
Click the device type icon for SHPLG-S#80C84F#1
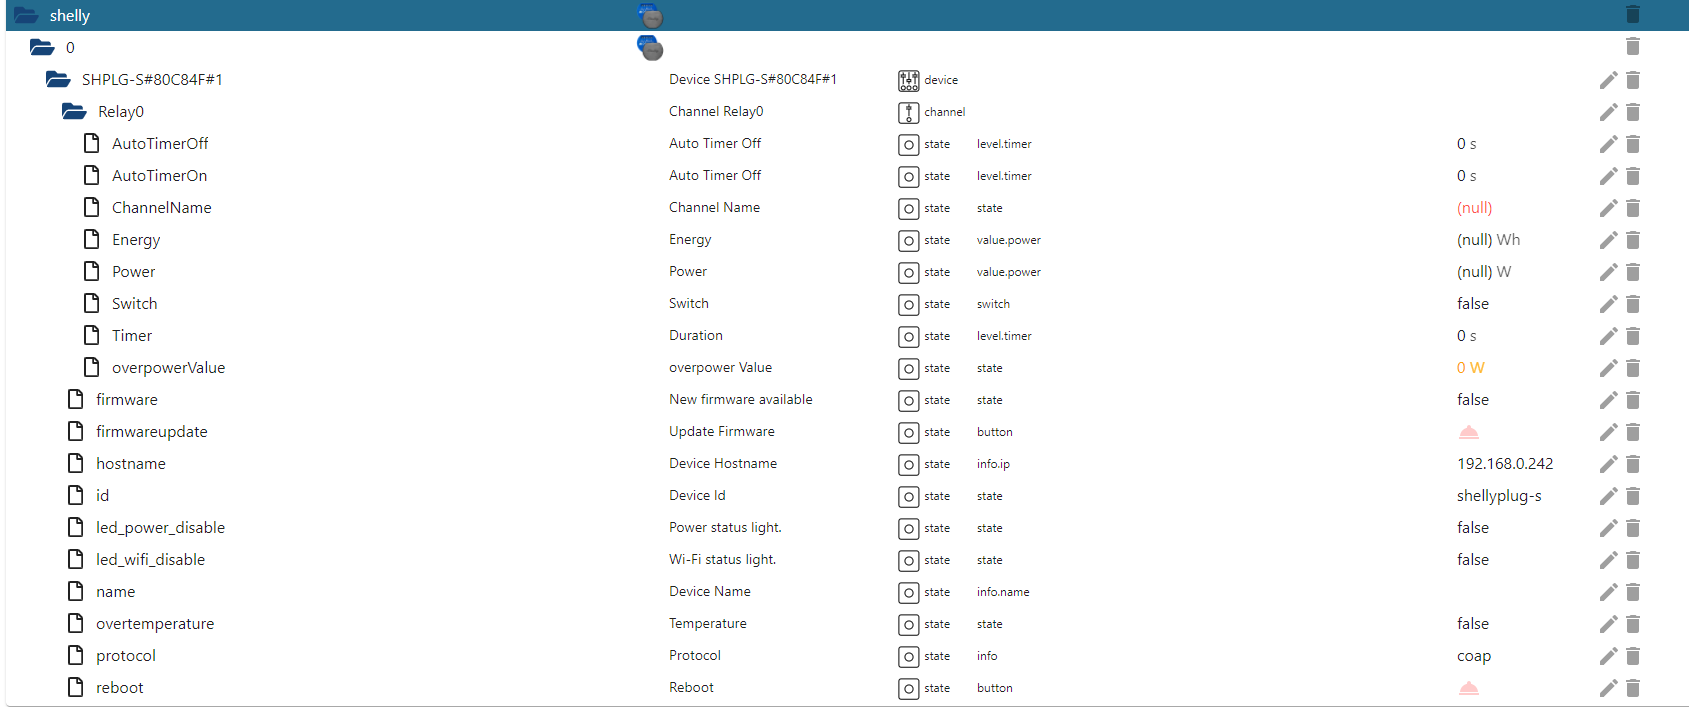[908, 81]
